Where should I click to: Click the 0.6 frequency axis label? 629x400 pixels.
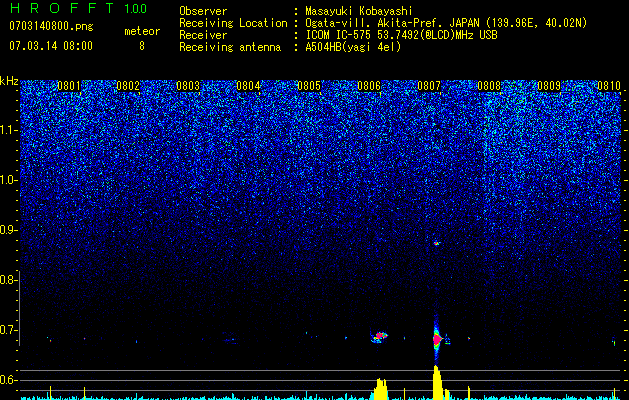(x=8, y=380)
